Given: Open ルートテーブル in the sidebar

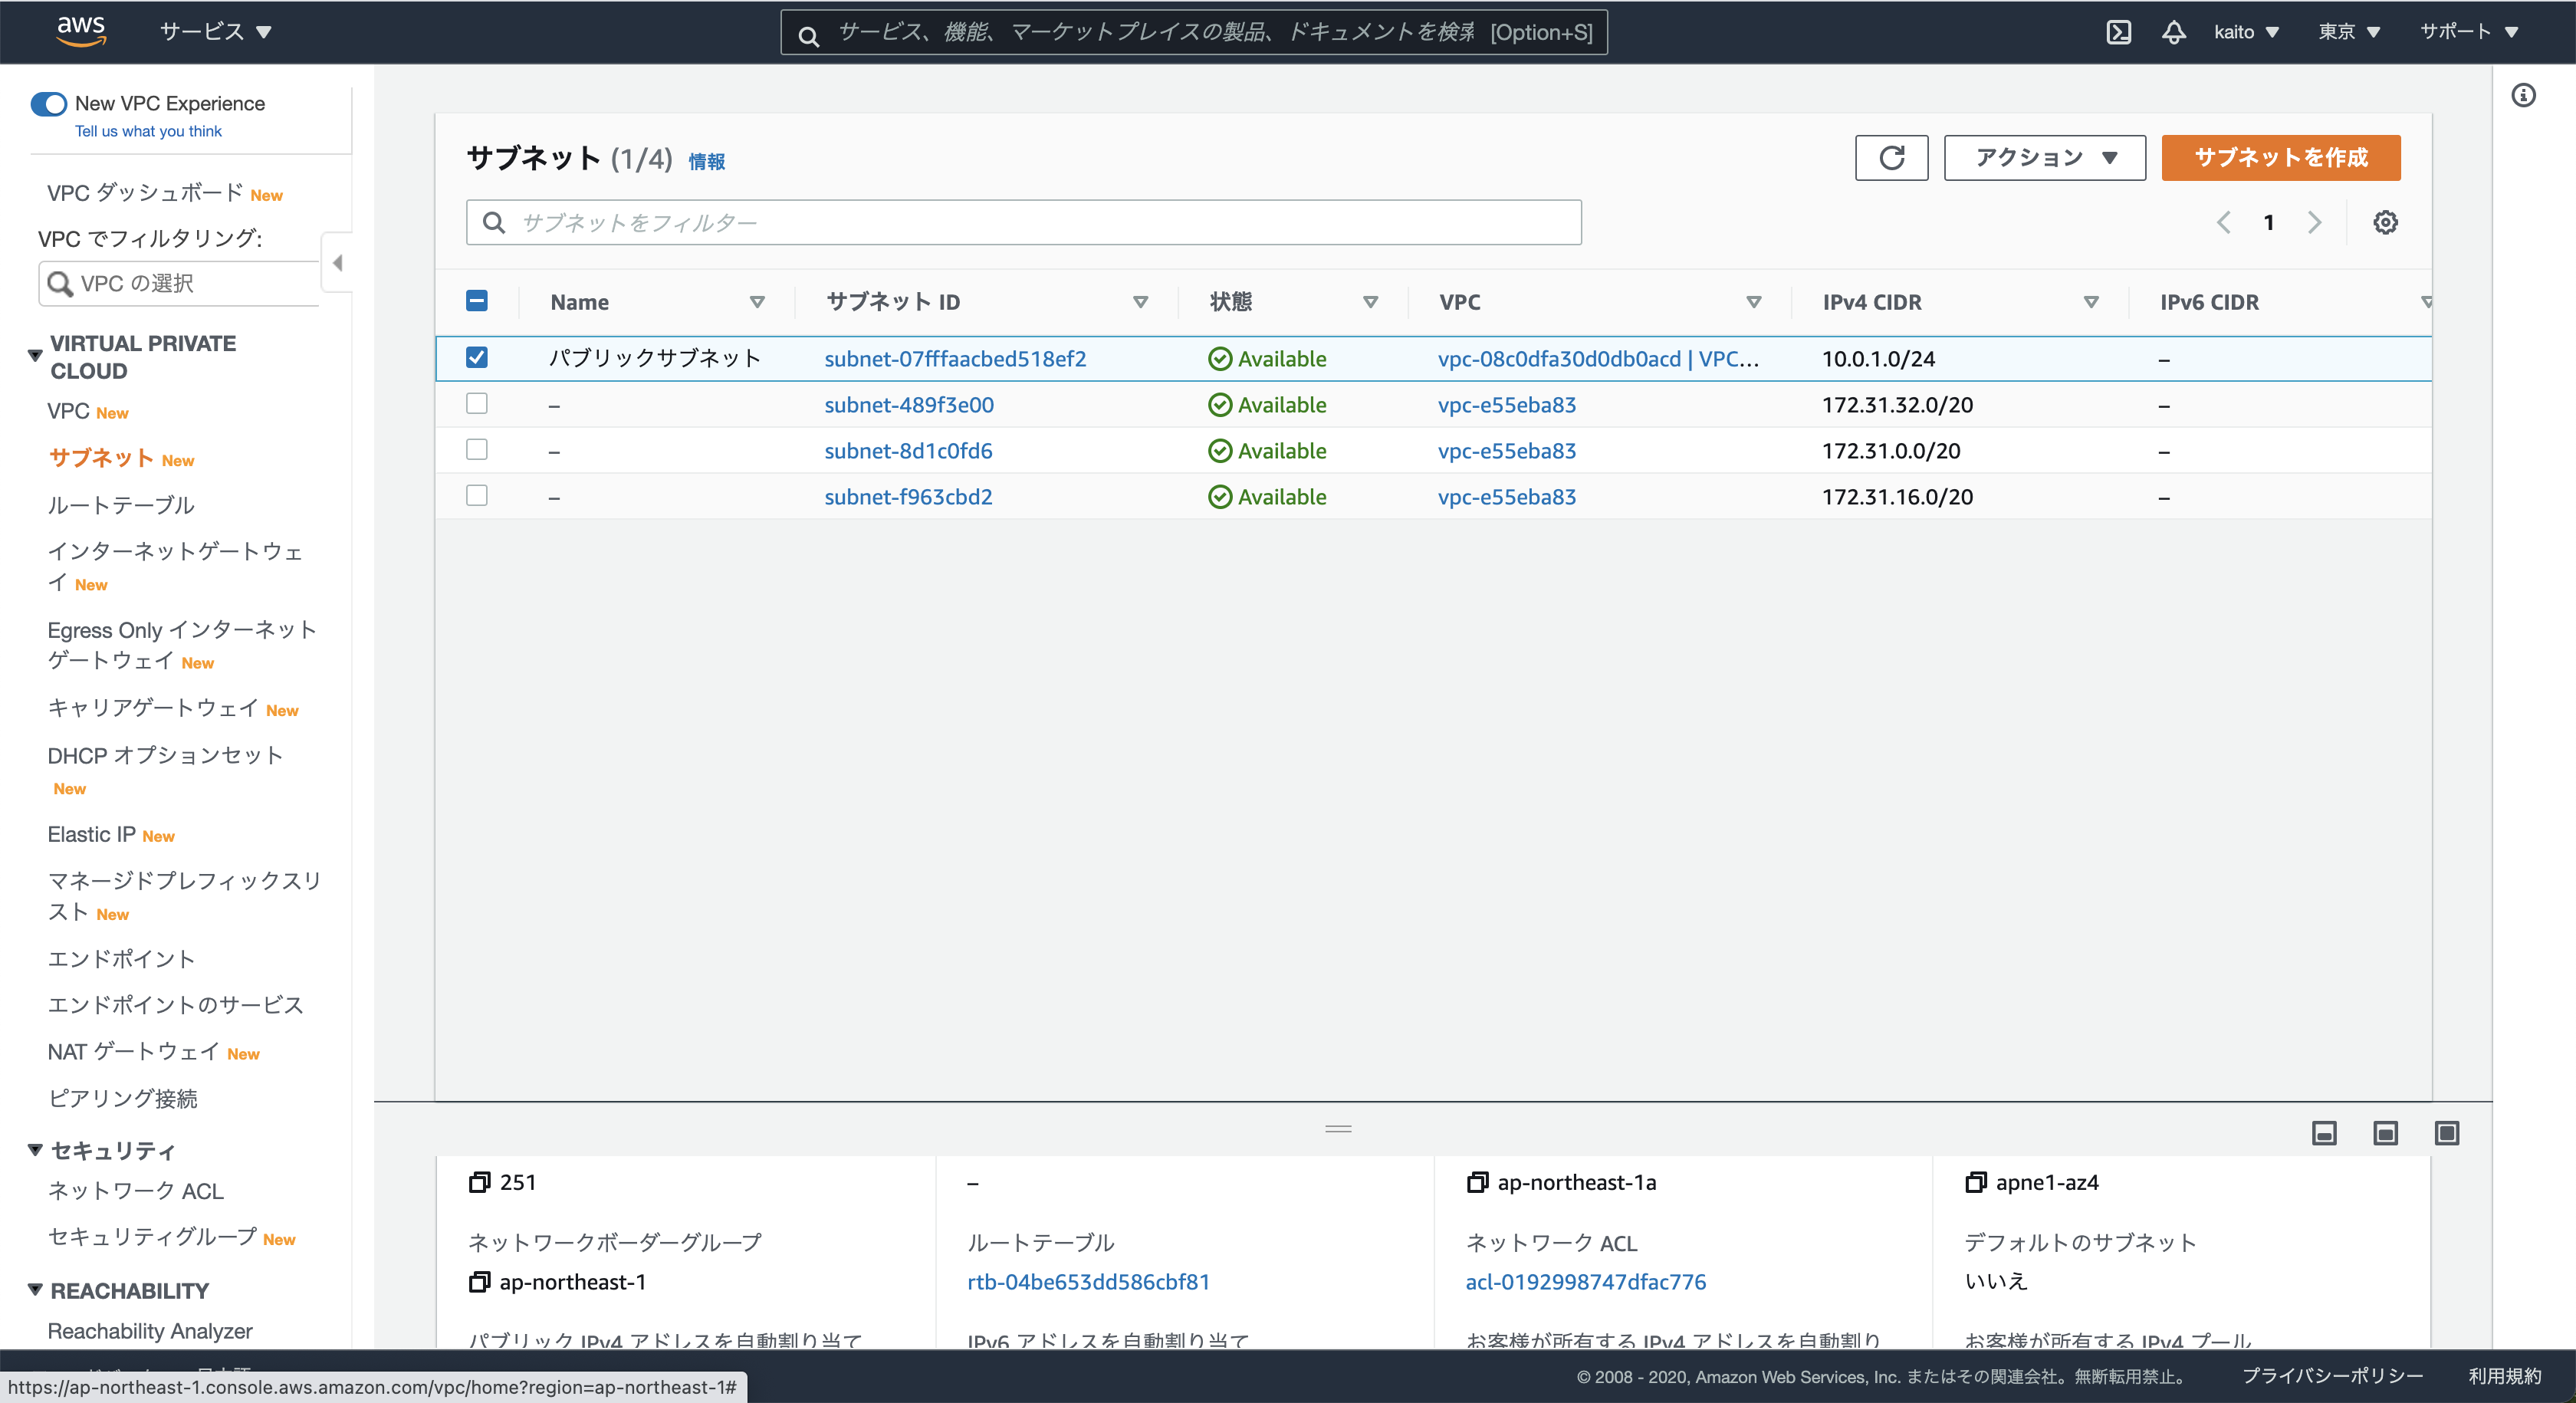Looking at the screenshot, I should [x=121, y=505].
